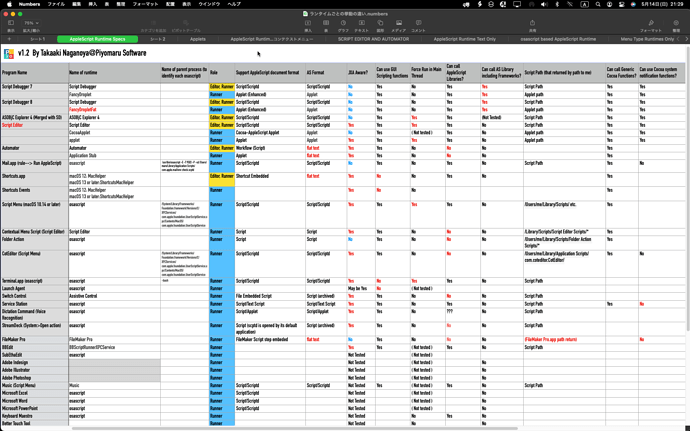Viewport: 690px width, 431px height.
Task: Select the 'CocoaApplet' runtime cell
Action: point(114,133)
